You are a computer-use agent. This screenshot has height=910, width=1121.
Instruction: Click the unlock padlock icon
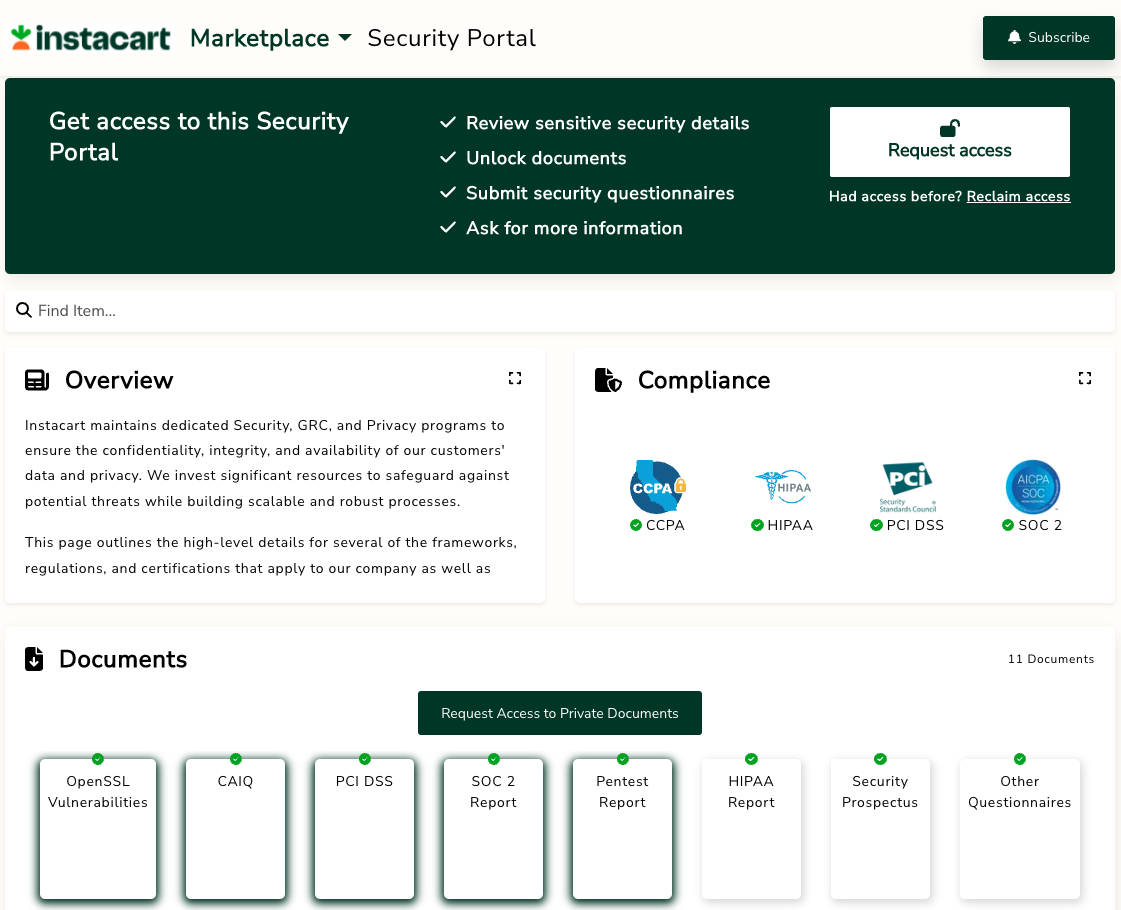pos(949,128)
